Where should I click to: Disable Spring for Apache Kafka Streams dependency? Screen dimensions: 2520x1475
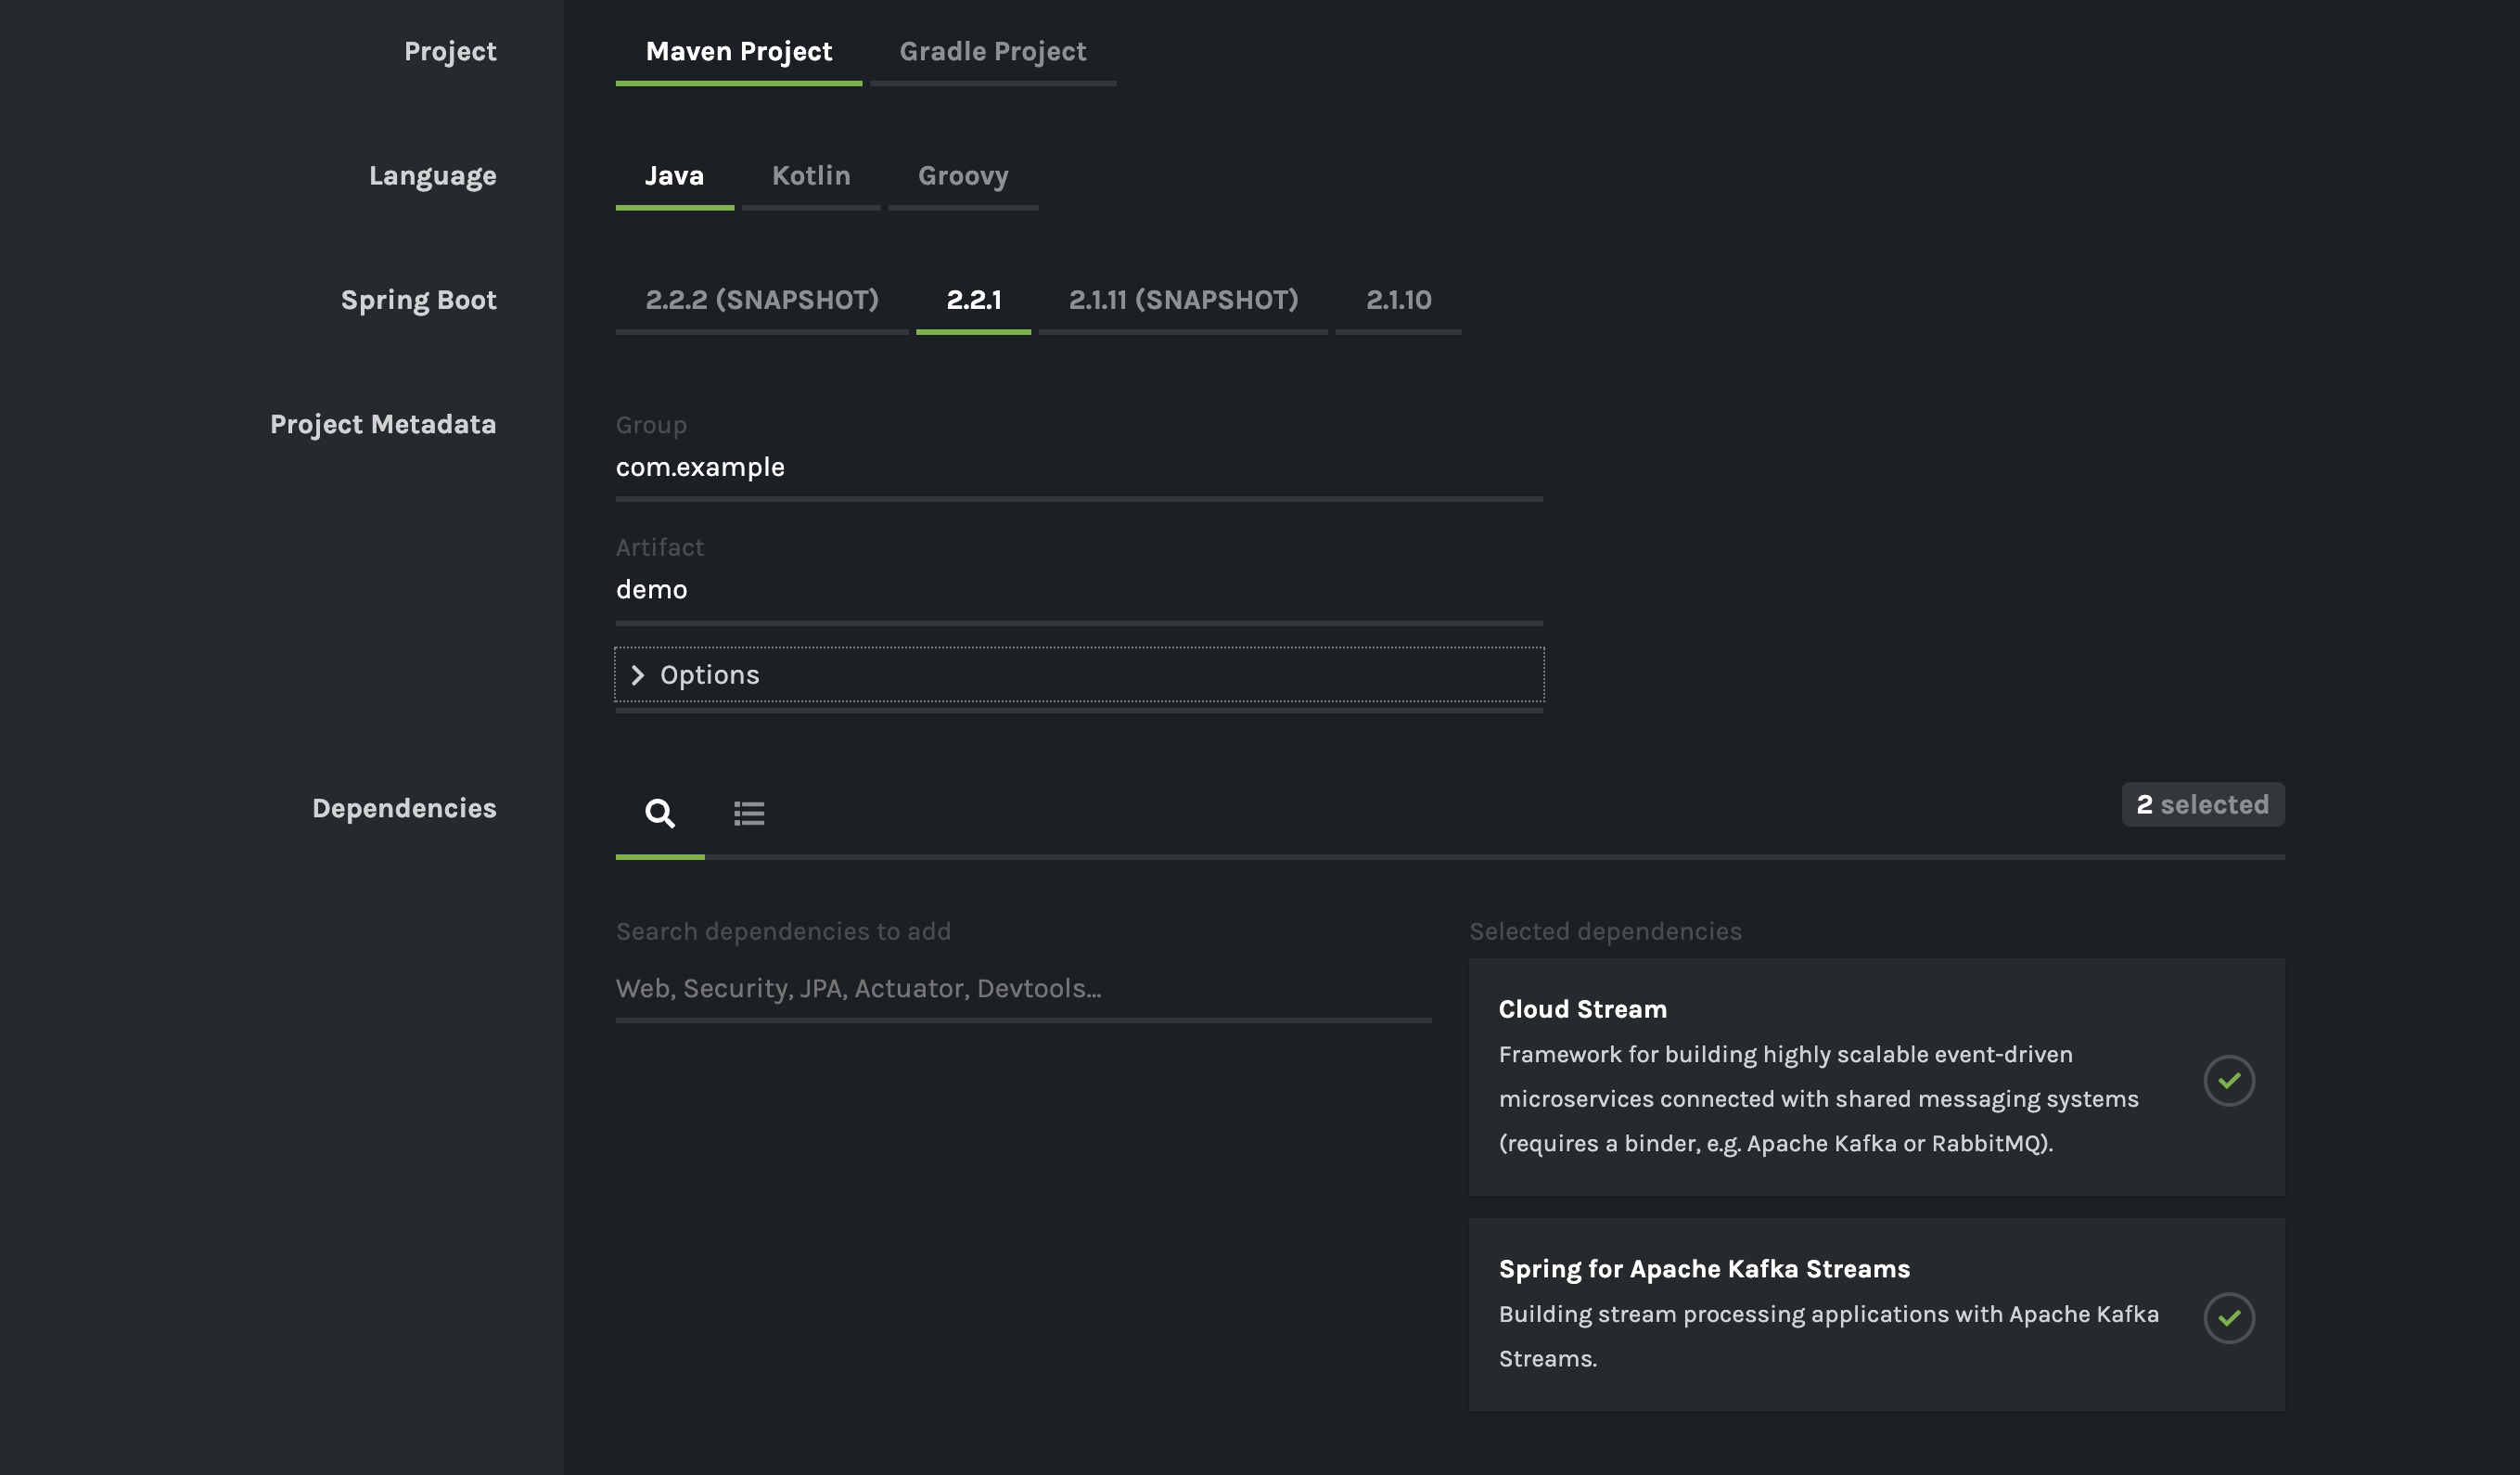pyautogui.click(x=2227, y=1317)
